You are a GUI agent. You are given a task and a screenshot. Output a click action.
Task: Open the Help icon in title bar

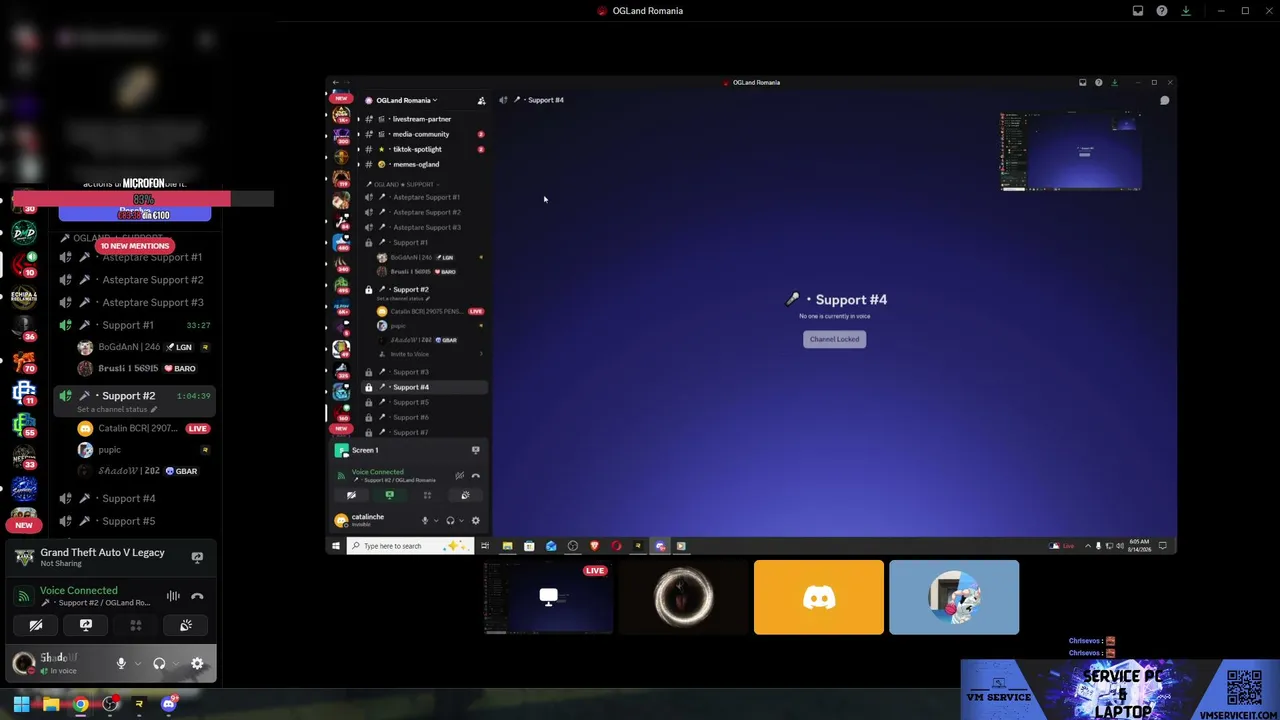click(x=1162, y=11)
